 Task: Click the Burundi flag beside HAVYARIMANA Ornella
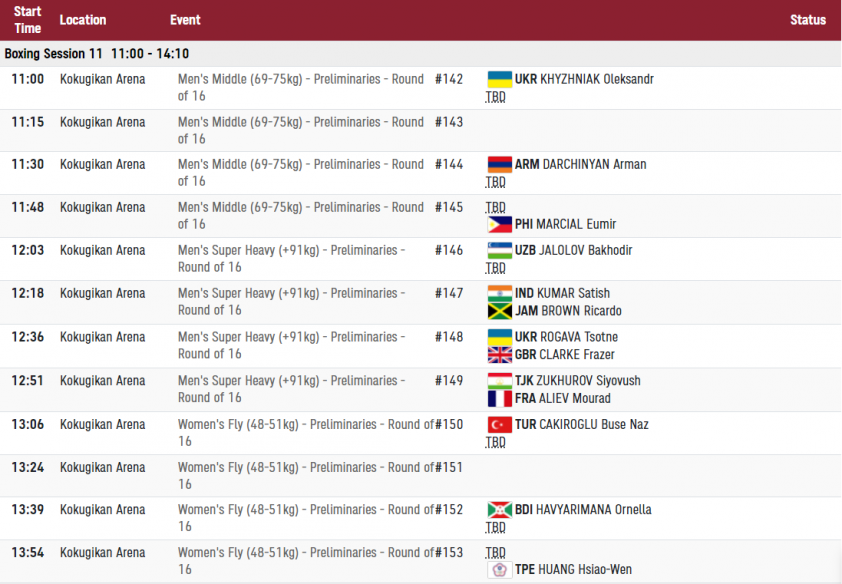499,510
